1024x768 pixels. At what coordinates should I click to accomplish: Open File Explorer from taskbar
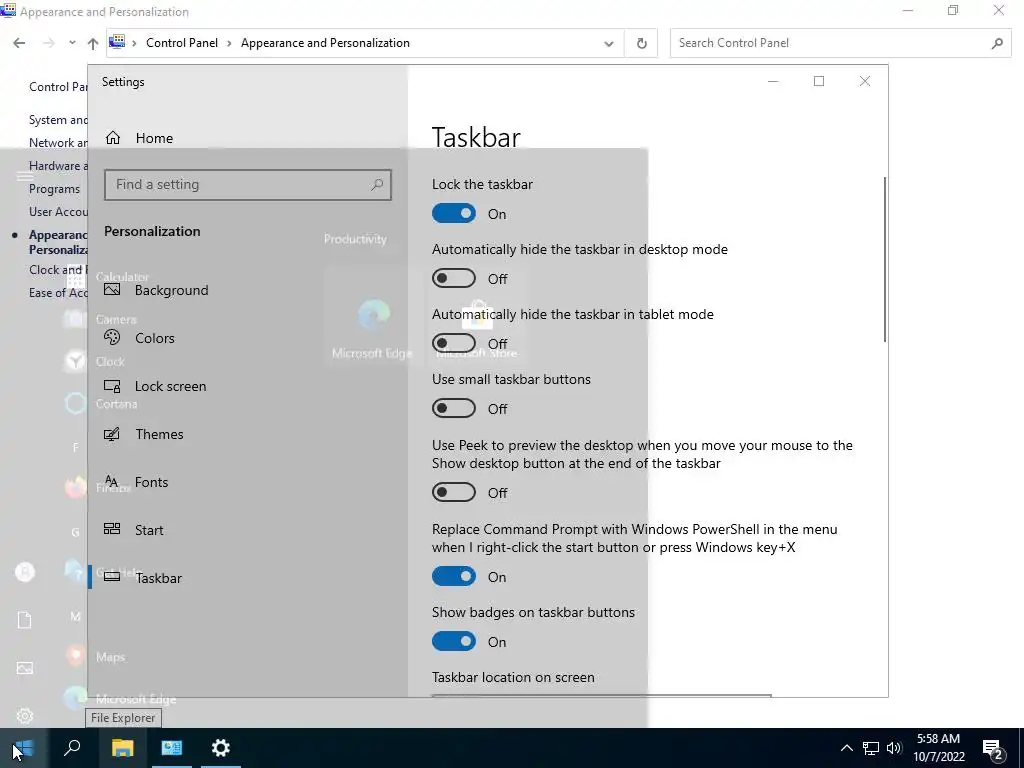(122, 748)
